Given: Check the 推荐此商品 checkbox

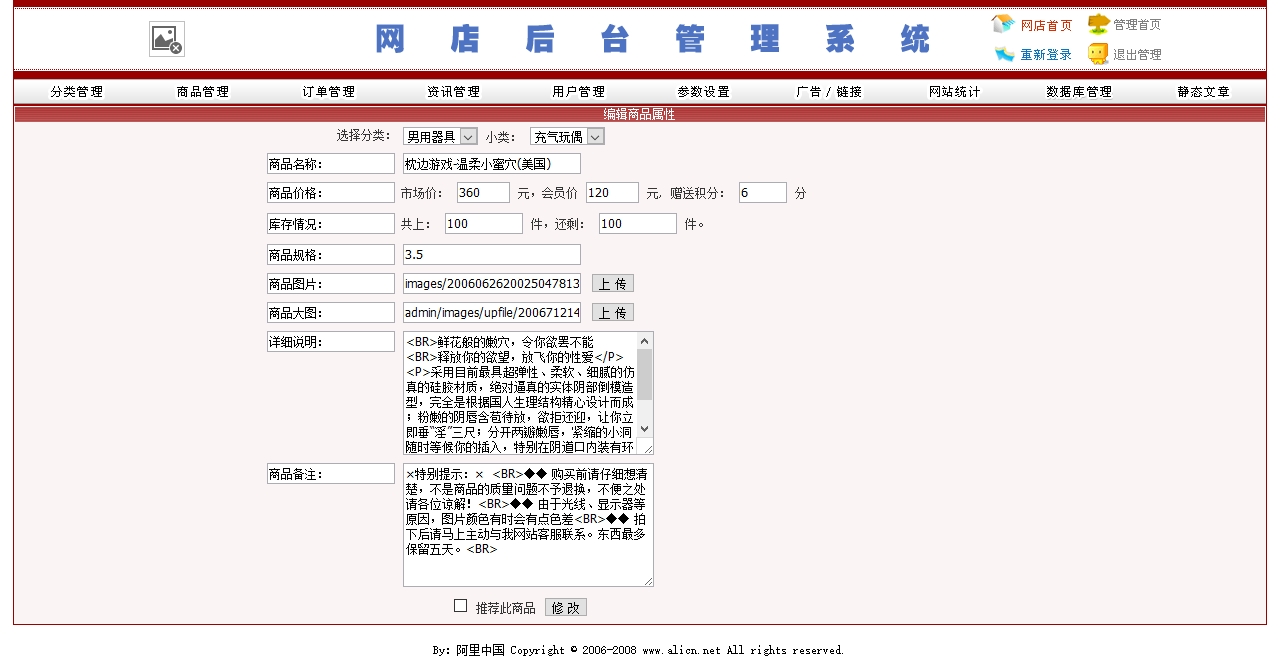Looking at the screenshot, I should click(x=461, y=606).
